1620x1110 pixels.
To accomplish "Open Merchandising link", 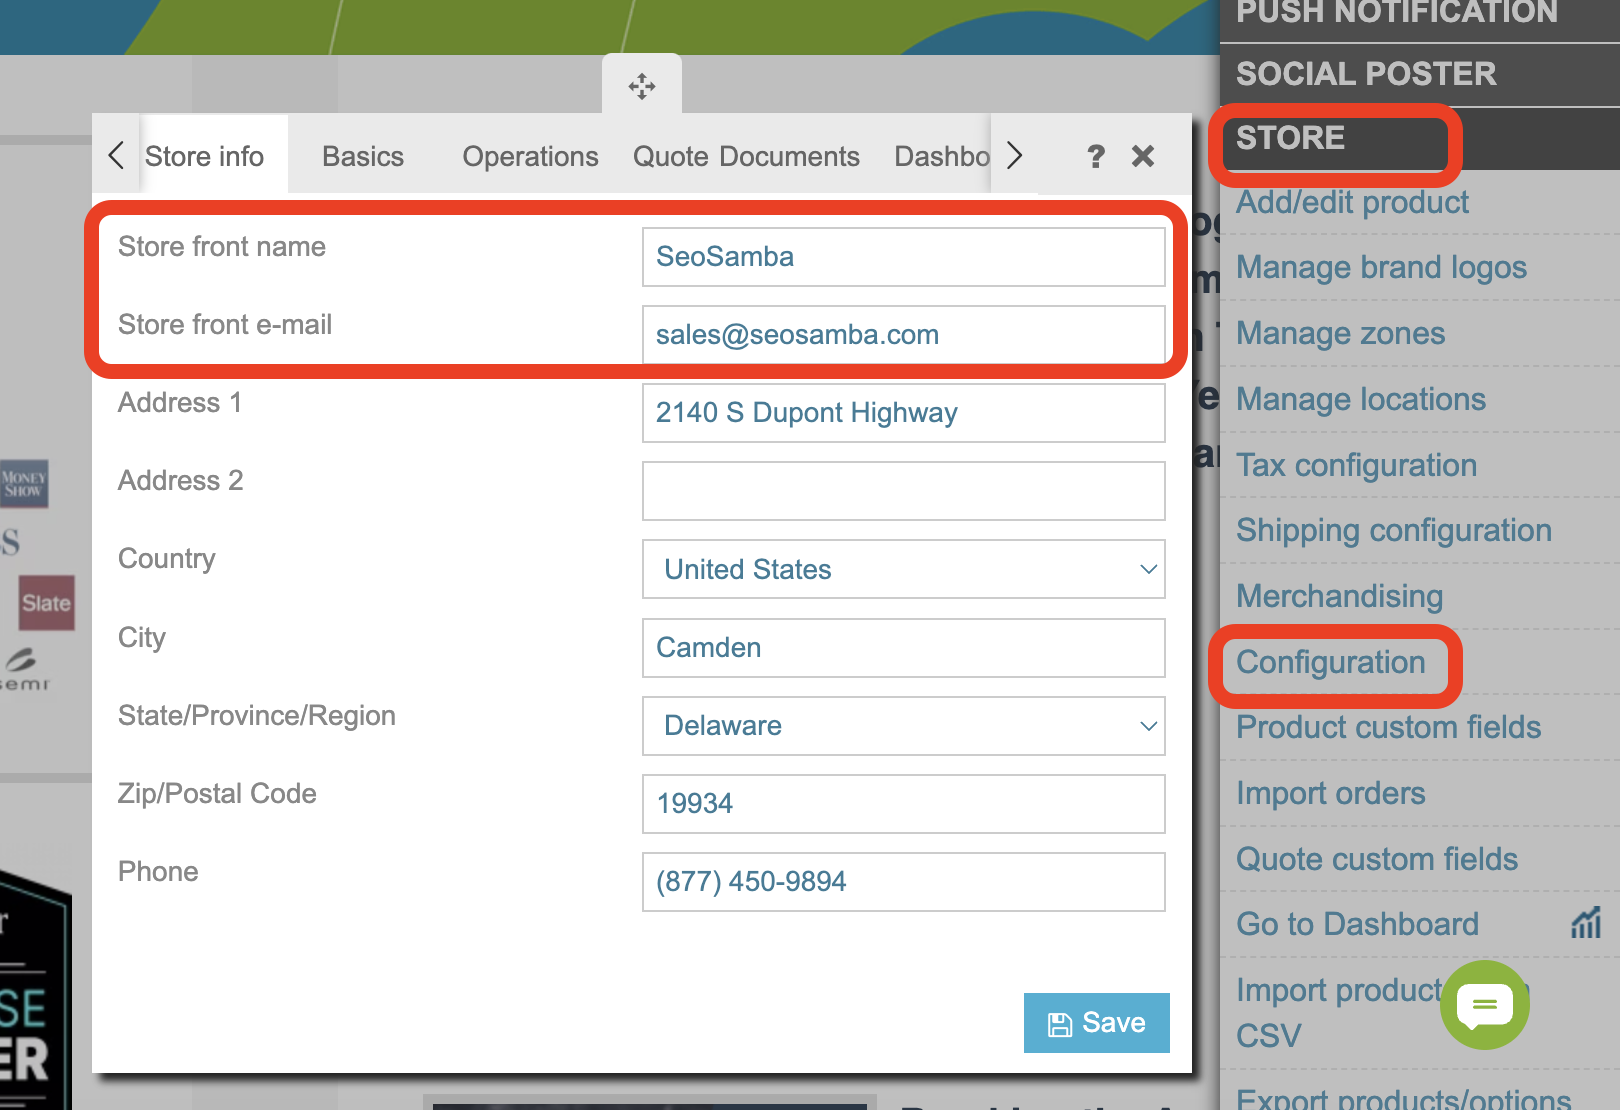I will click(1339, 596).
